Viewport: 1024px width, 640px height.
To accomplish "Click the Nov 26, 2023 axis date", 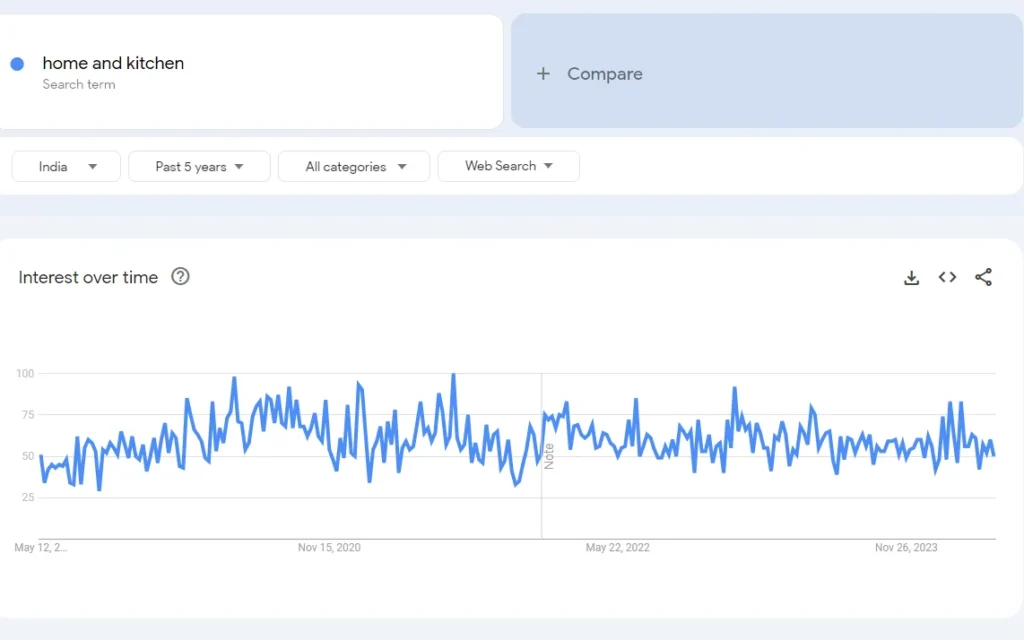I will pos(906,548).
